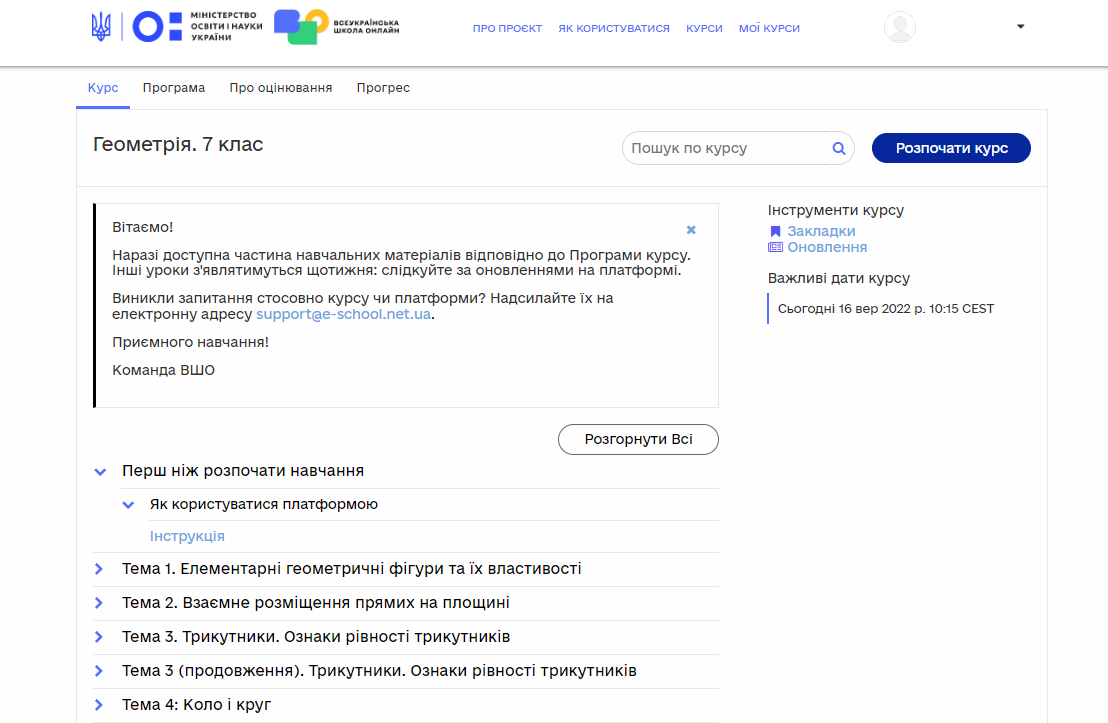Open the account dropdown arrow in header

1020,27
